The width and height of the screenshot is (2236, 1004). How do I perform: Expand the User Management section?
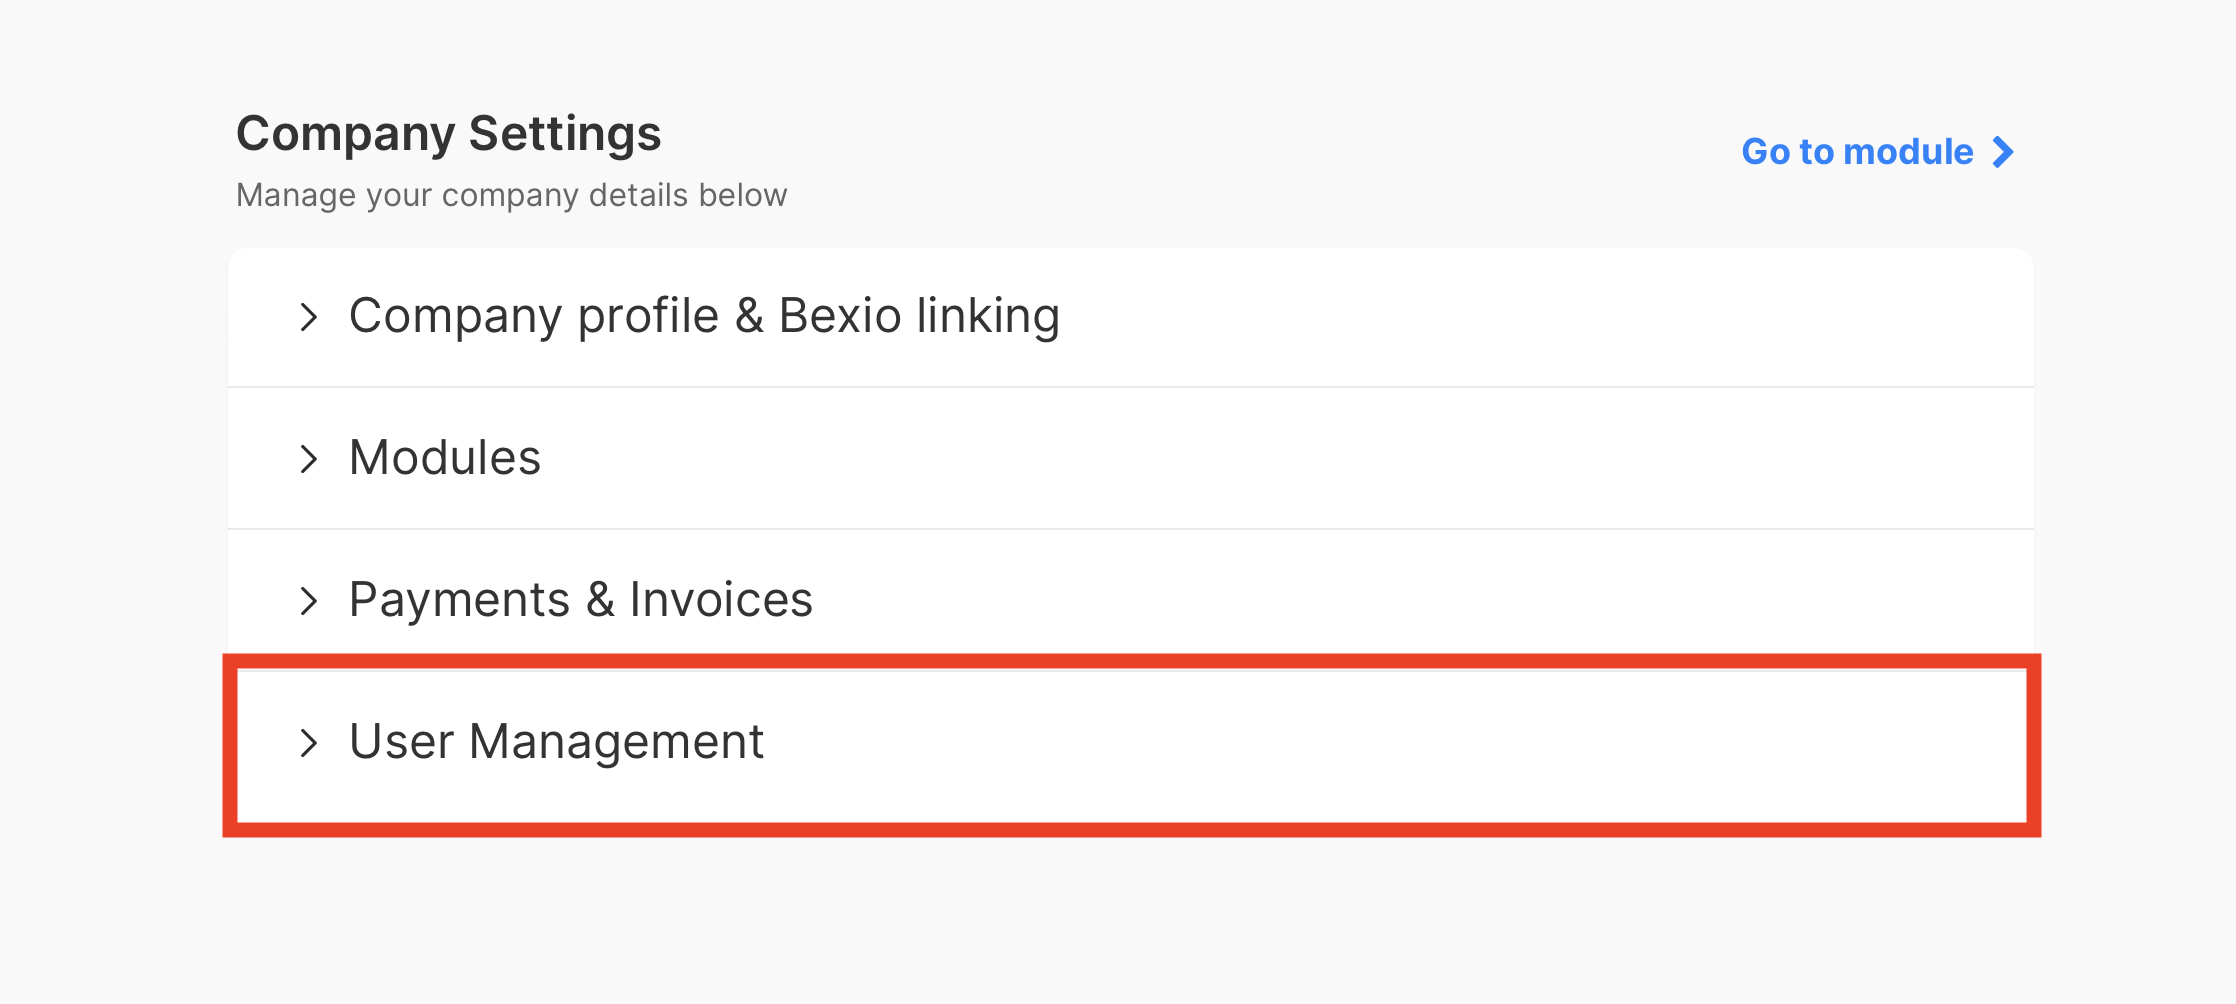pyautogui.click(x=556, y=742)
